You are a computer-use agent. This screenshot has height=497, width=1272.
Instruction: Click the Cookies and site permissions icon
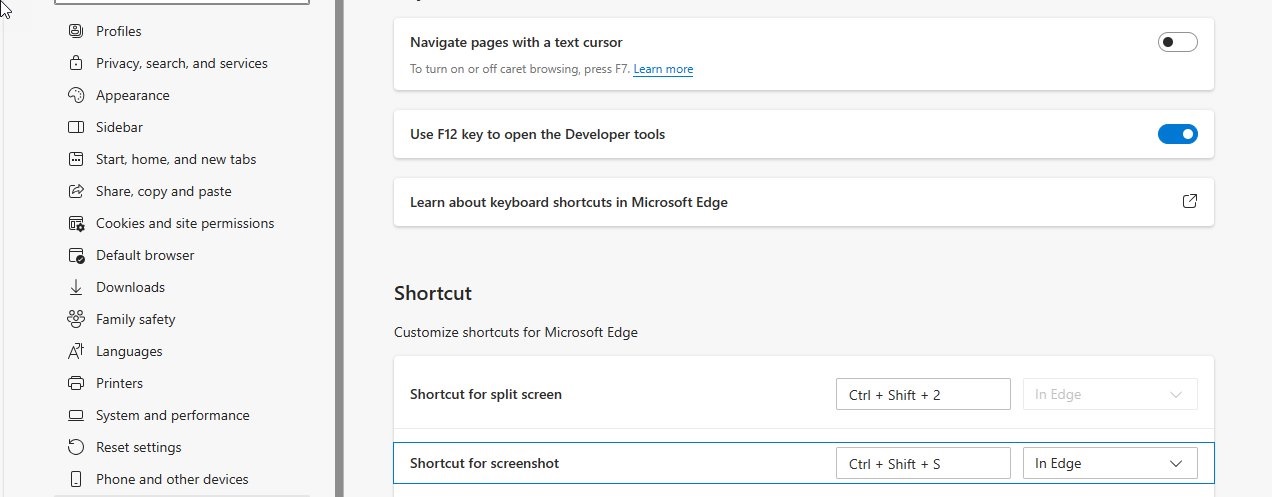[75, 223]
